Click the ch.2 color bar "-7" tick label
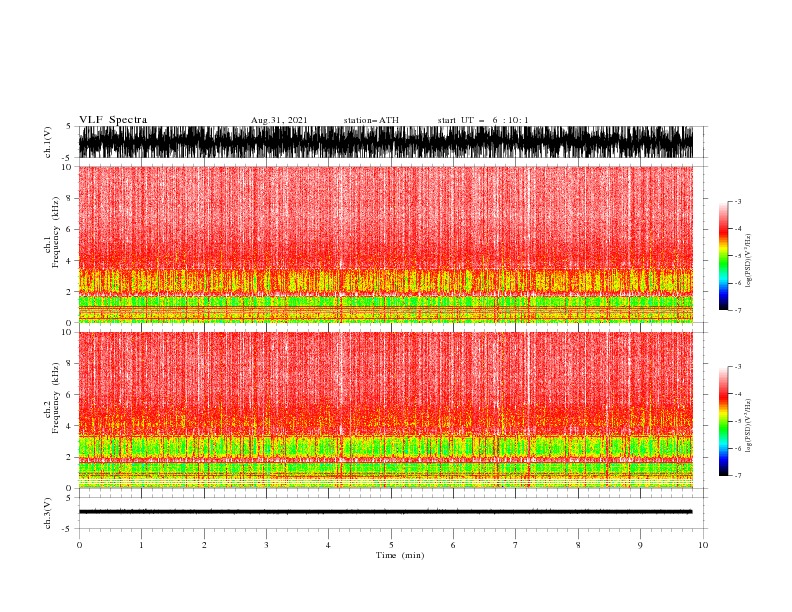The width and height of the screenshot is (792, 612). 737,475
